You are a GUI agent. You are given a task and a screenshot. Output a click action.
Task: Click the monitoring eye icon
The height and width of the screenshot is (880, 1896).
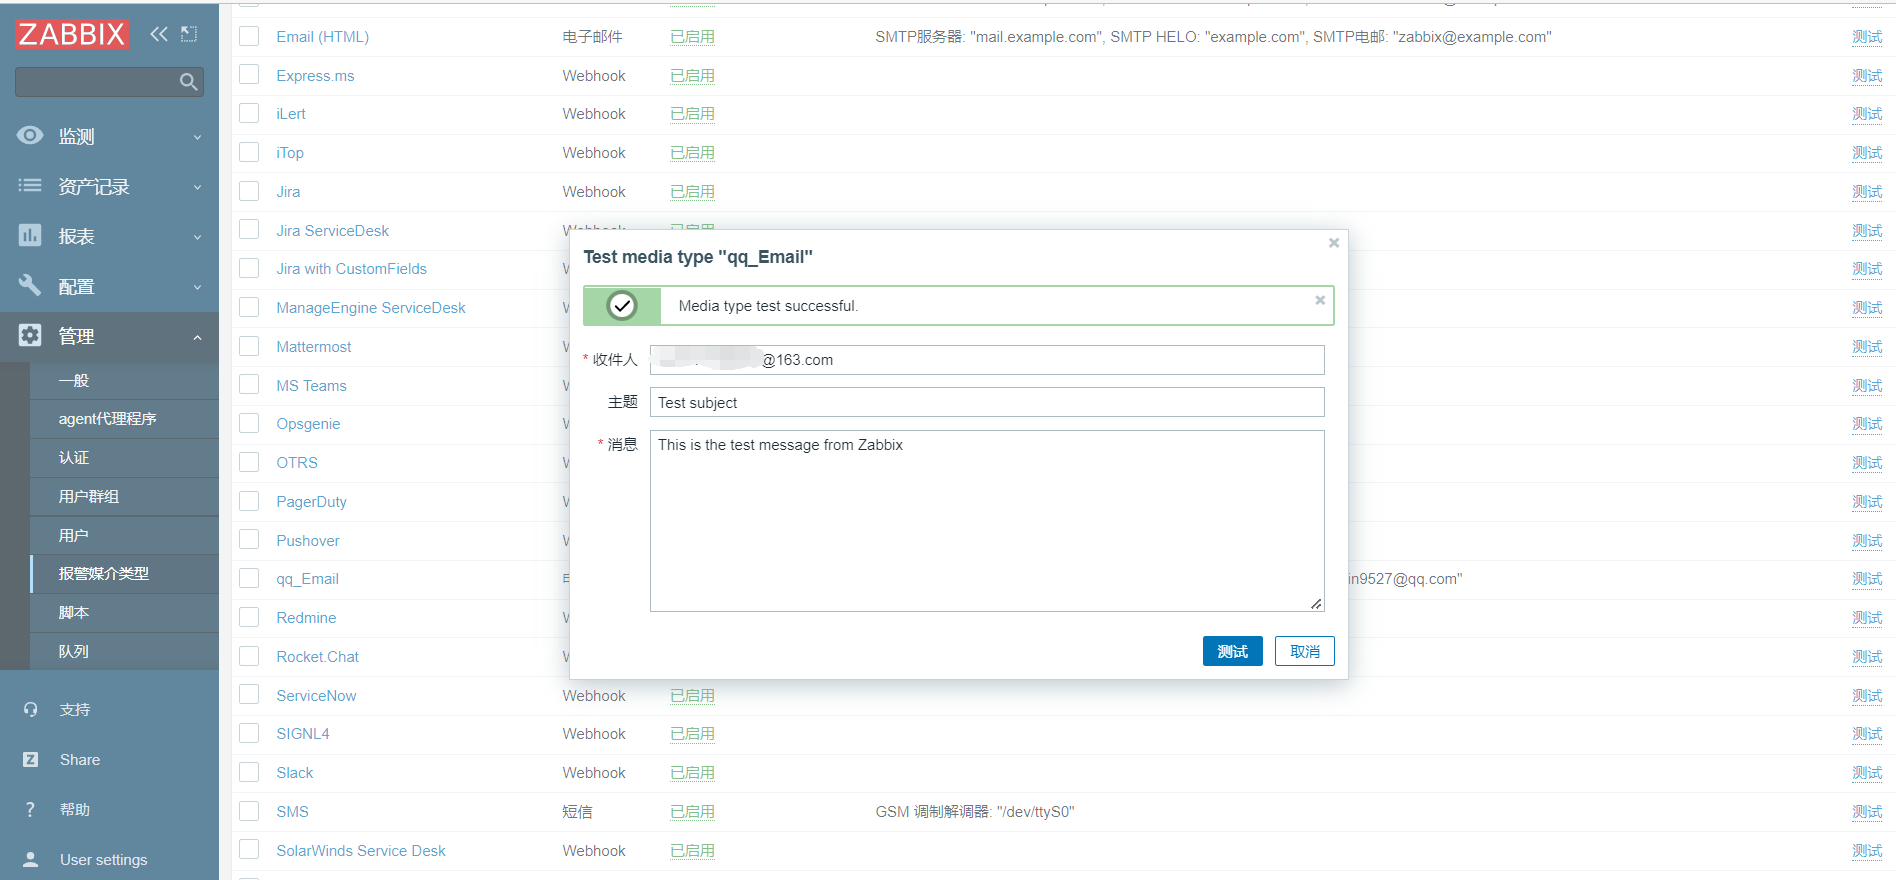(x=30, y=135)
